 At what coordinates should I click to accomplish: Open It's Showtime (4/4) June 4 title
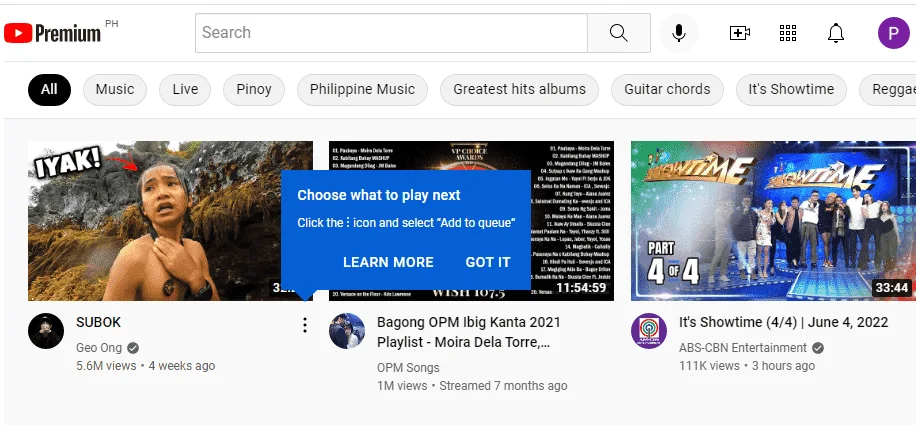pos(783,322)
